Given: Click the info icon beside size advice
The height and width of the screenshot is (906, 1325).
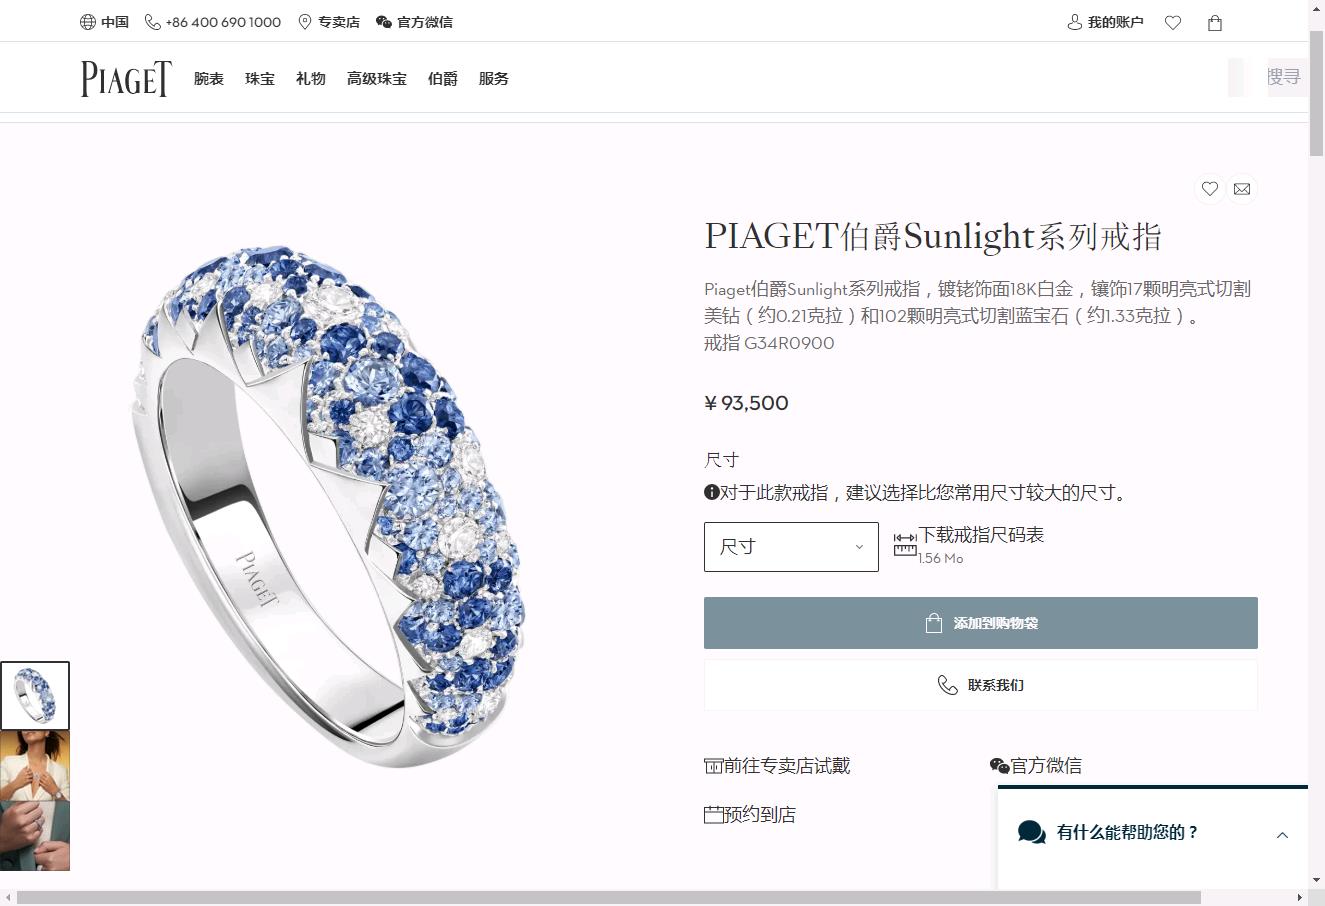Looking at the screenshot, I should tap(712, 492).
